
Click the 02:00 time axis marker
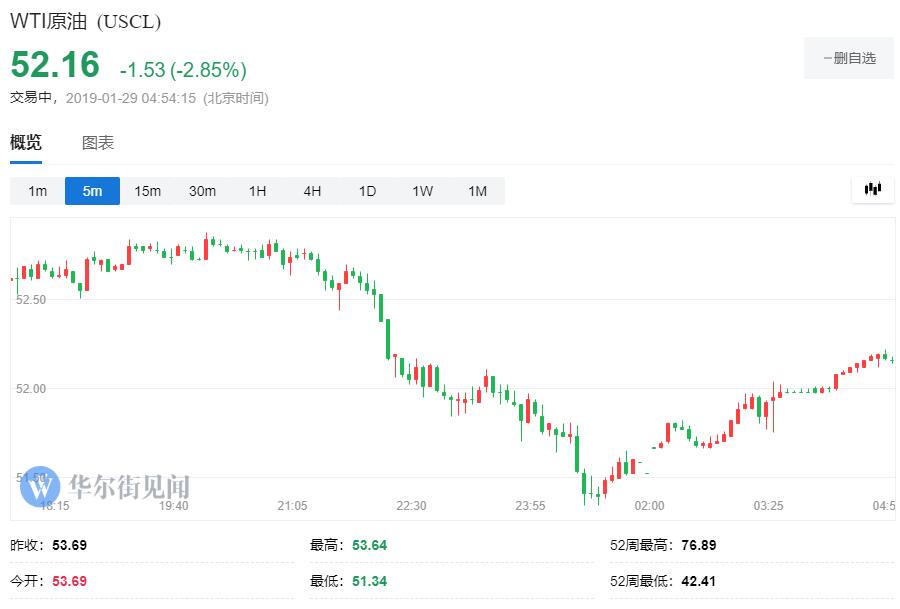pyautogui.click(x=649, y=506)
